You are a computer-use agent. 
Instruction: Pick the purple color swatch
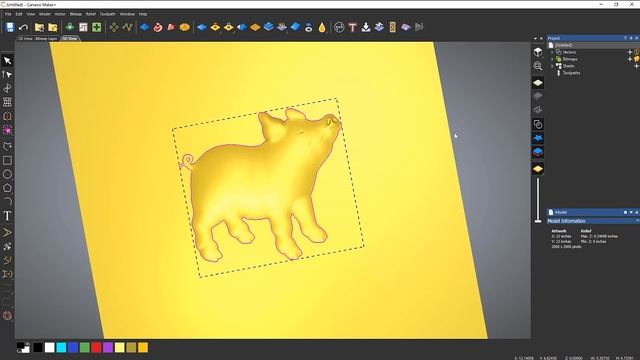point(108,347)
